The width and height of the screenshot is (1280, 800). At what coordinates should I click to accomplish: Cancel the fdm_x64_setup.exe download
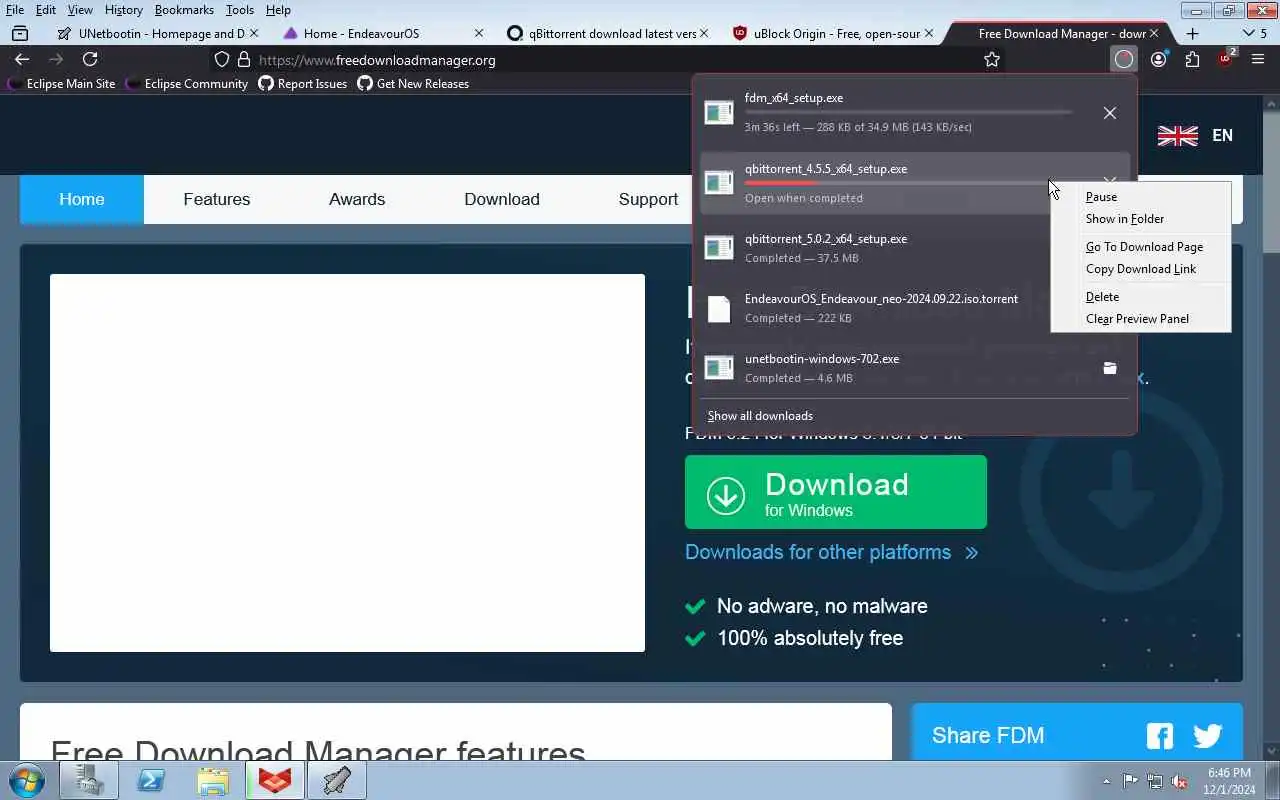(x=1110, y=113)
